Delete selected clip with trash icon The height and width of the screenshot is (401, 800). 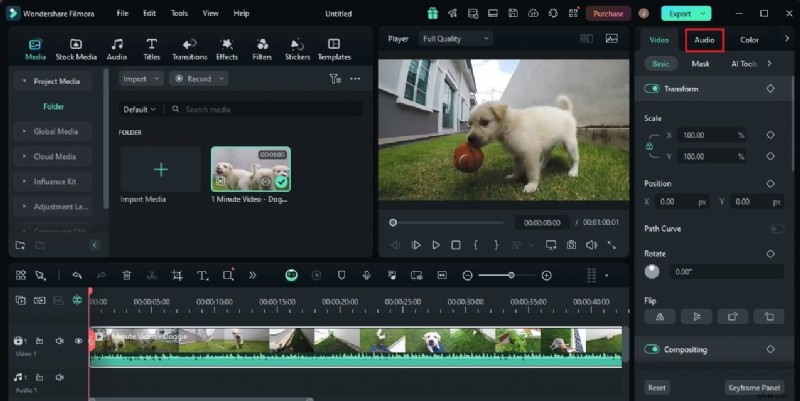126,275
